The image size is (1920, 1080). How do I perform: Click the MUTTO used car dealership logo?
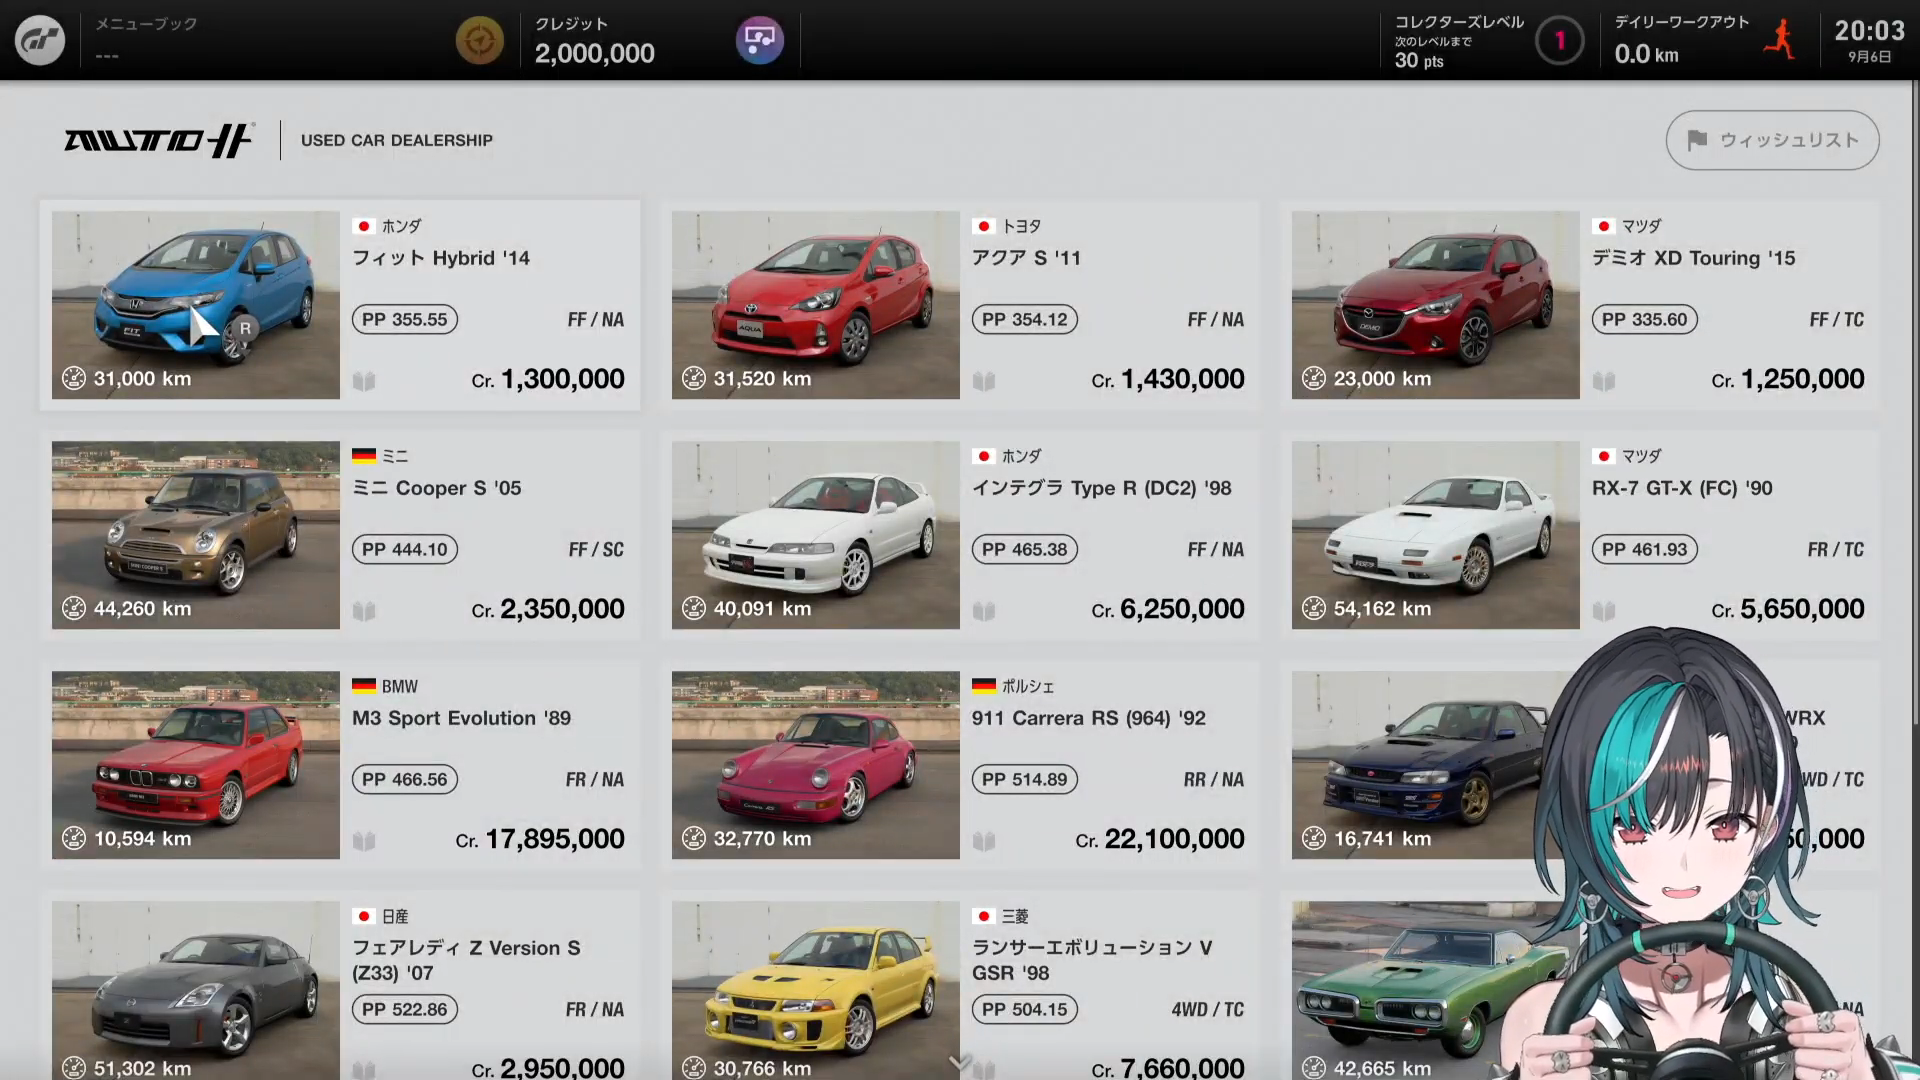[160, 140]
